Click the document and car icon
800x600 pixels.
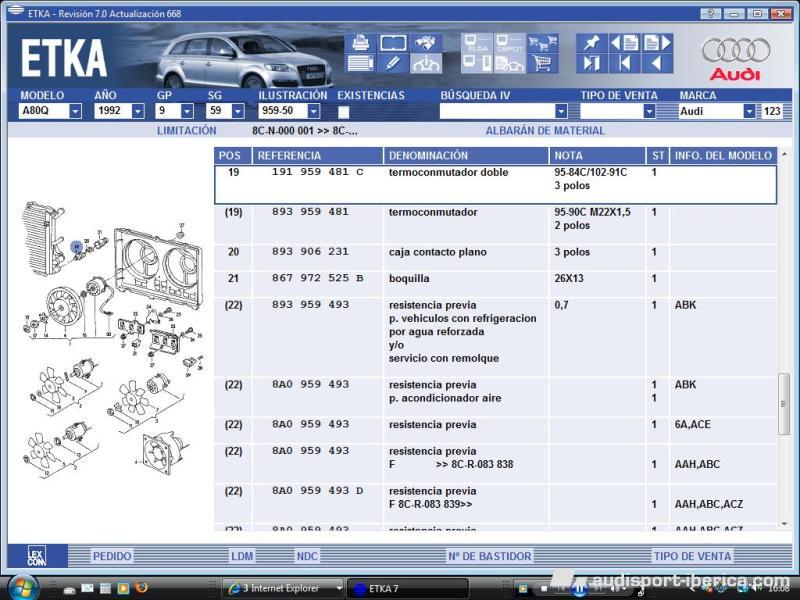tap(509, 63)
